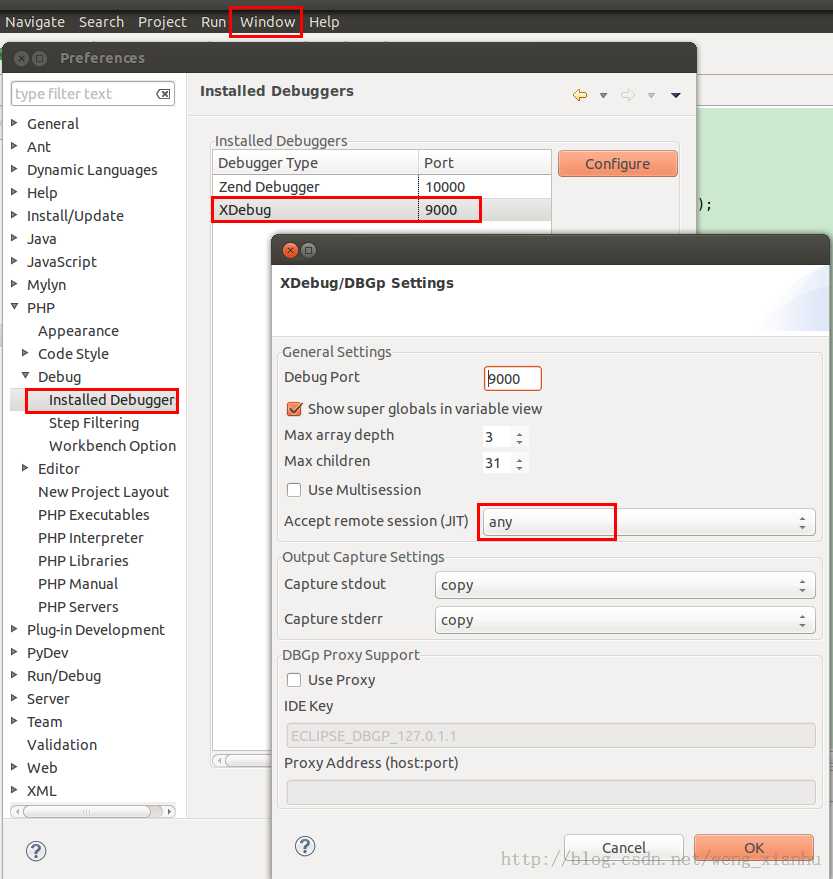
Task: Click the help icon in XDebug settings dialog
Action: point(305,846)
